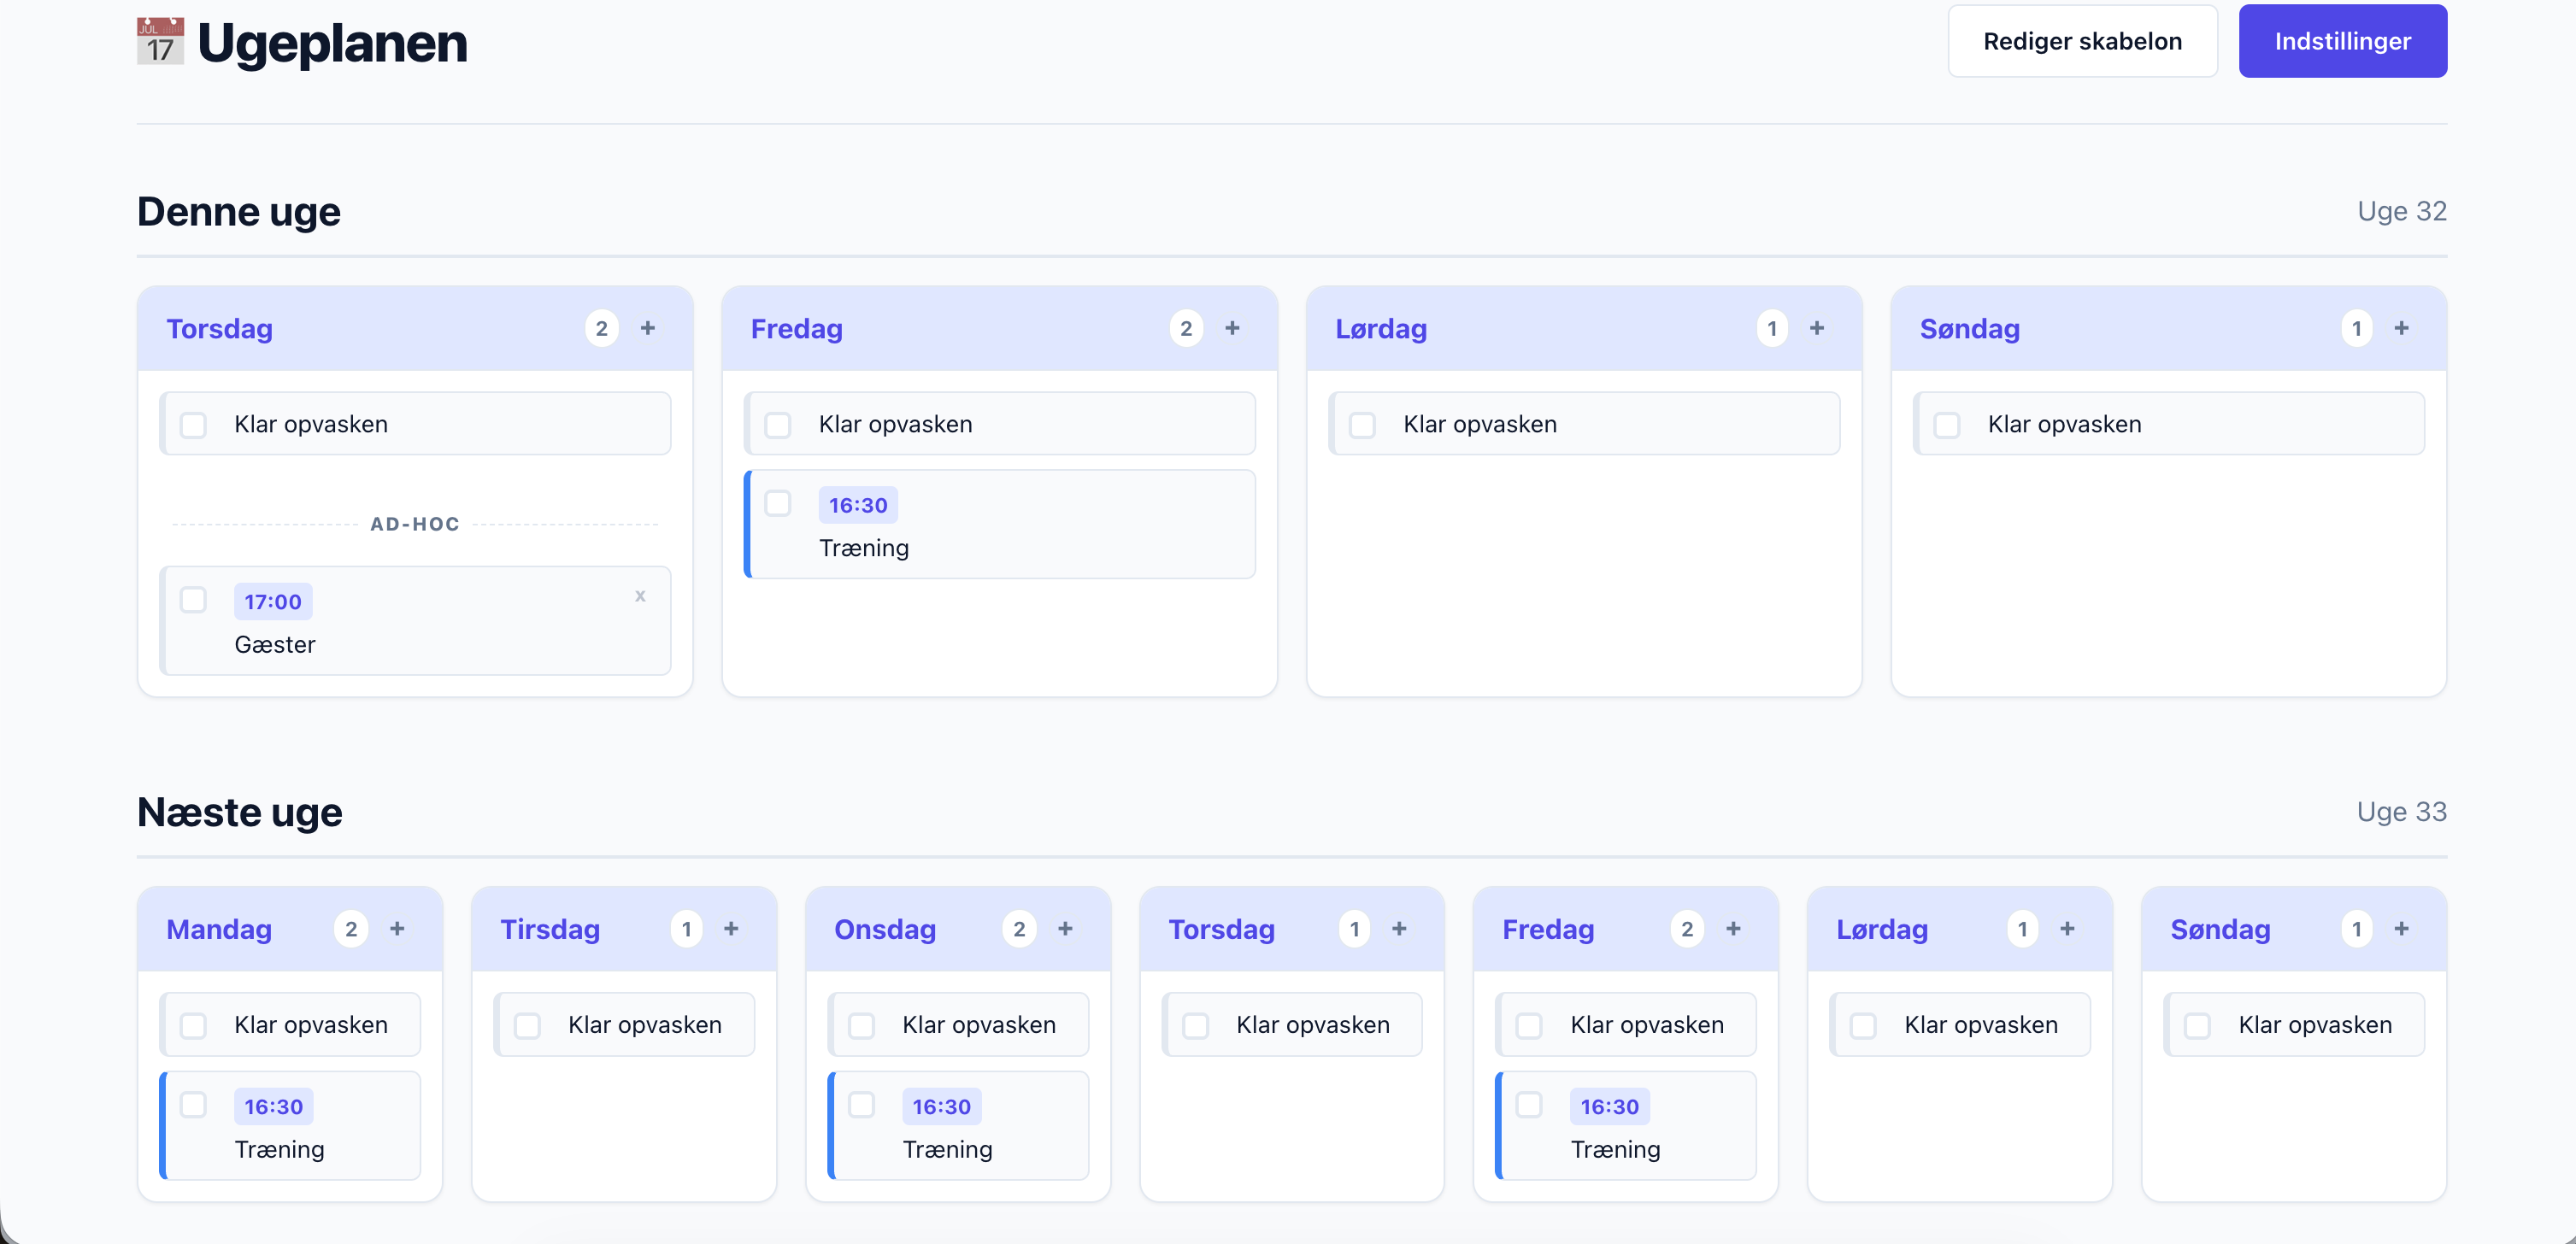
Task: Add a task to Fredag this week
Action: click(1232, 328)
